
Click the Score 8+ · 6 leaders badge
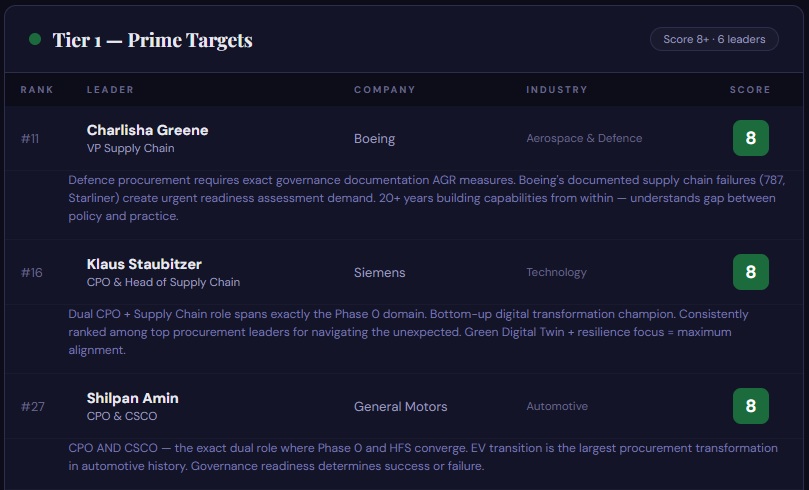coord(714,40)
